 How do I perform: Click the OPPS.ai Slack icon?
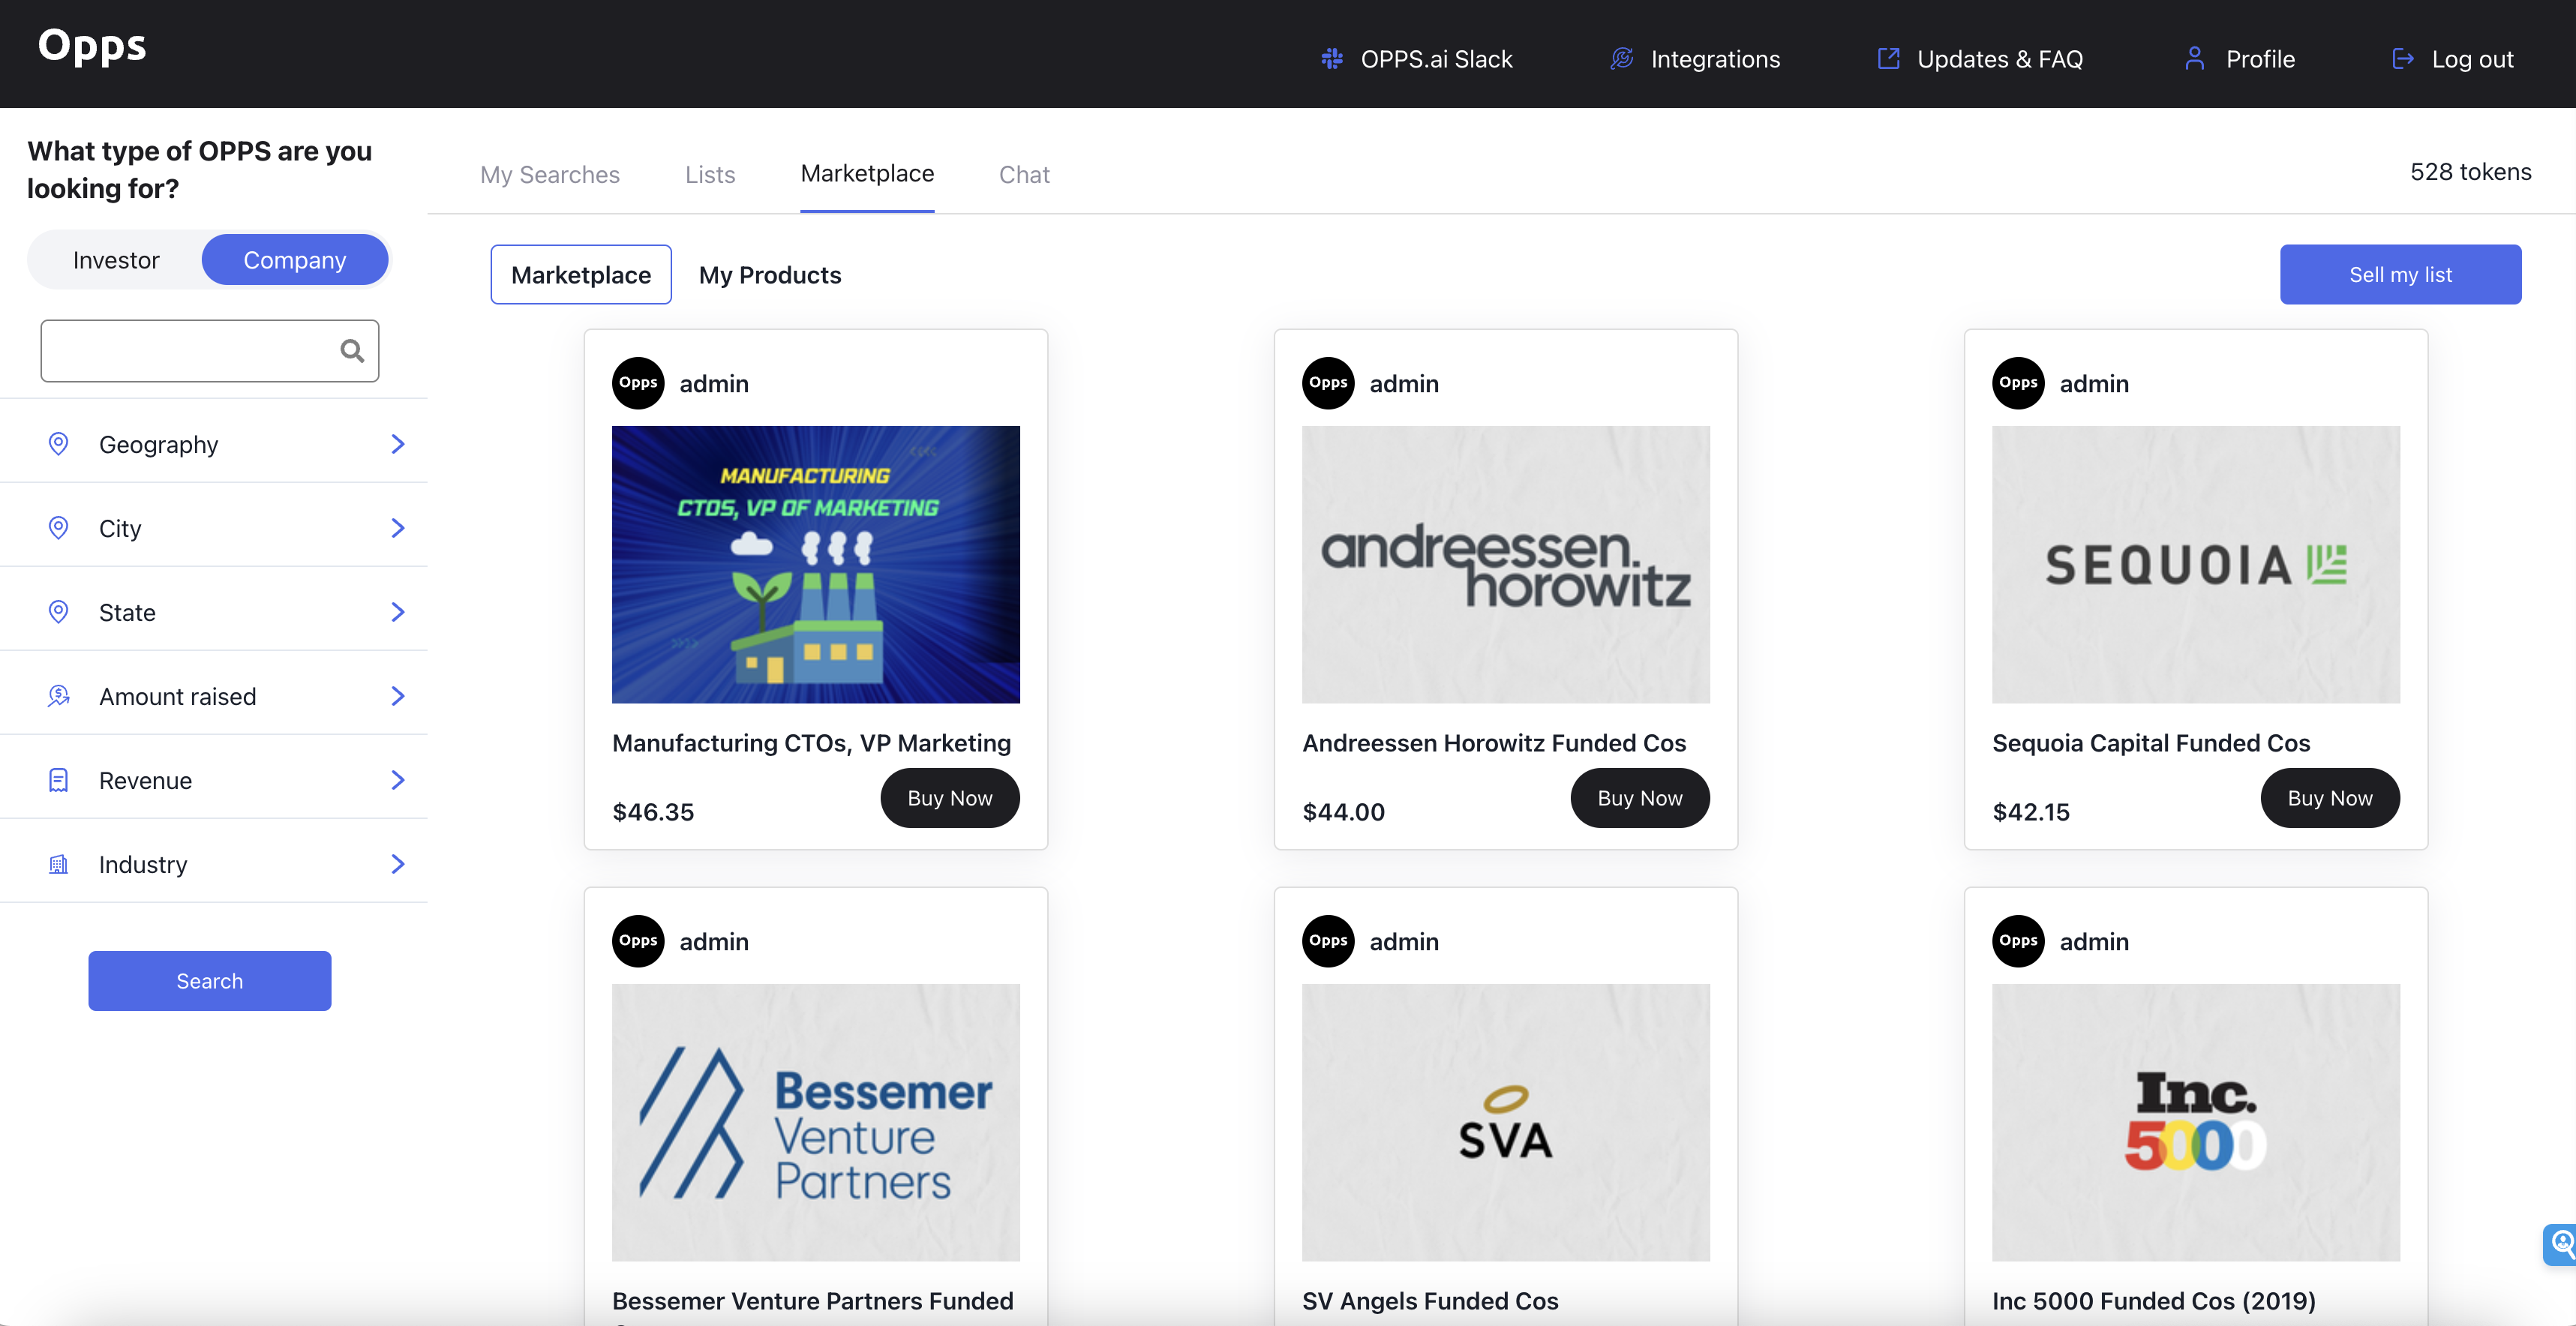(x=1331, y=58)
